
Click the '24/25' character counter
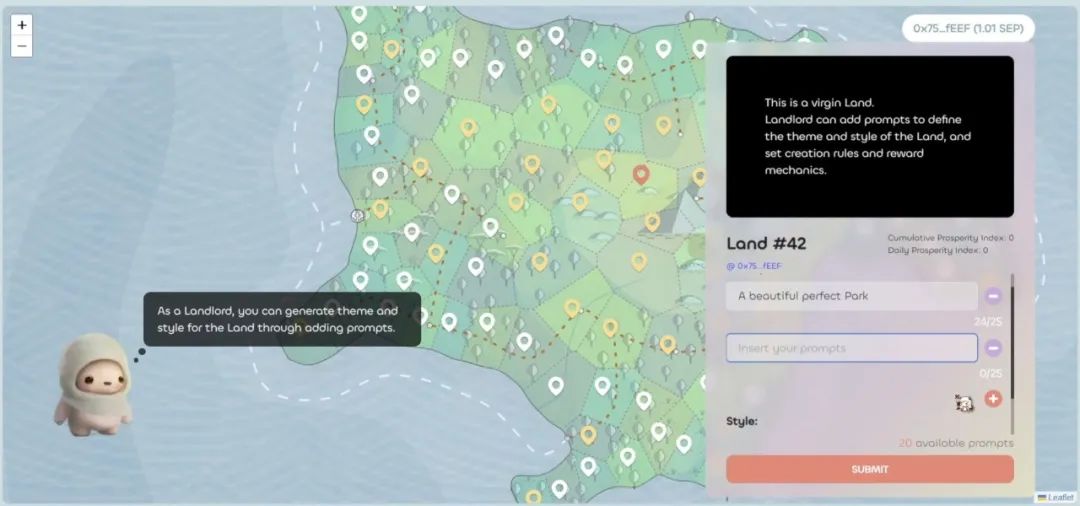(988, 321)
